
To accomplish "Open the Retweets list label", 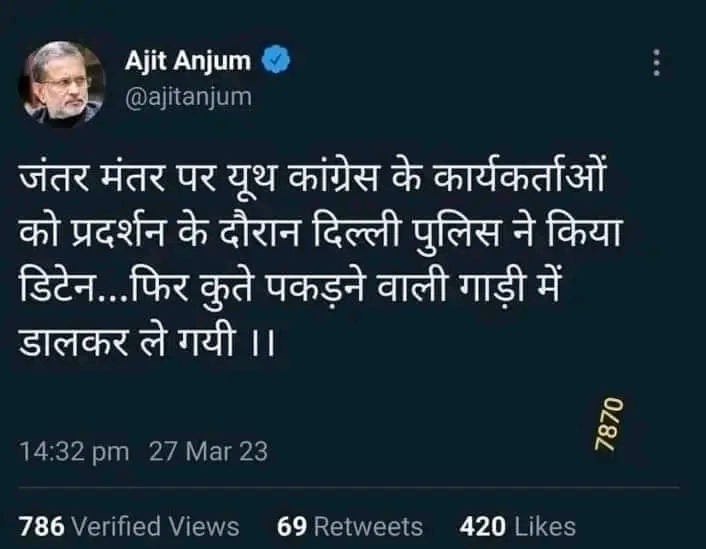I will coord(368,526).
